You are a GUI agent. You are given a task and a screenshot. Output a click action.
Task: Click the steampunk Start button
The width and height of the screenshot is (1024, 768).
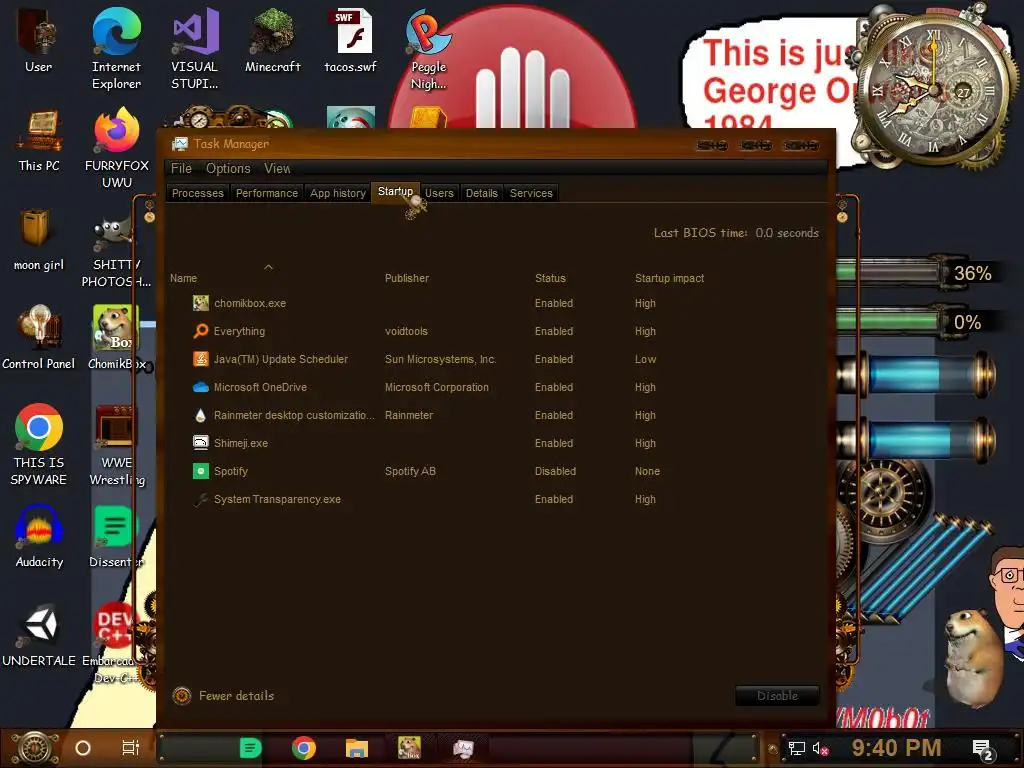pos(35,748)
